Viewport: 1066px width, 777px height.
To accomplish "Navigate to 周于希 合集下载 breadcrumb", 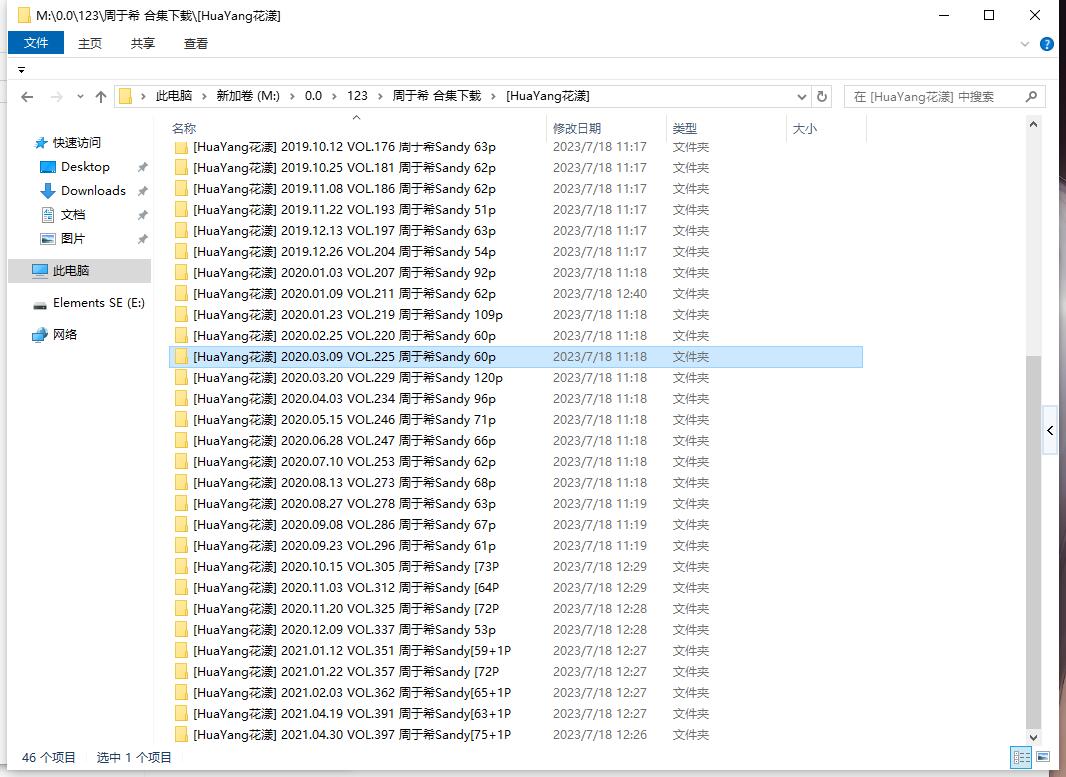I will click(x=436, y=97).
